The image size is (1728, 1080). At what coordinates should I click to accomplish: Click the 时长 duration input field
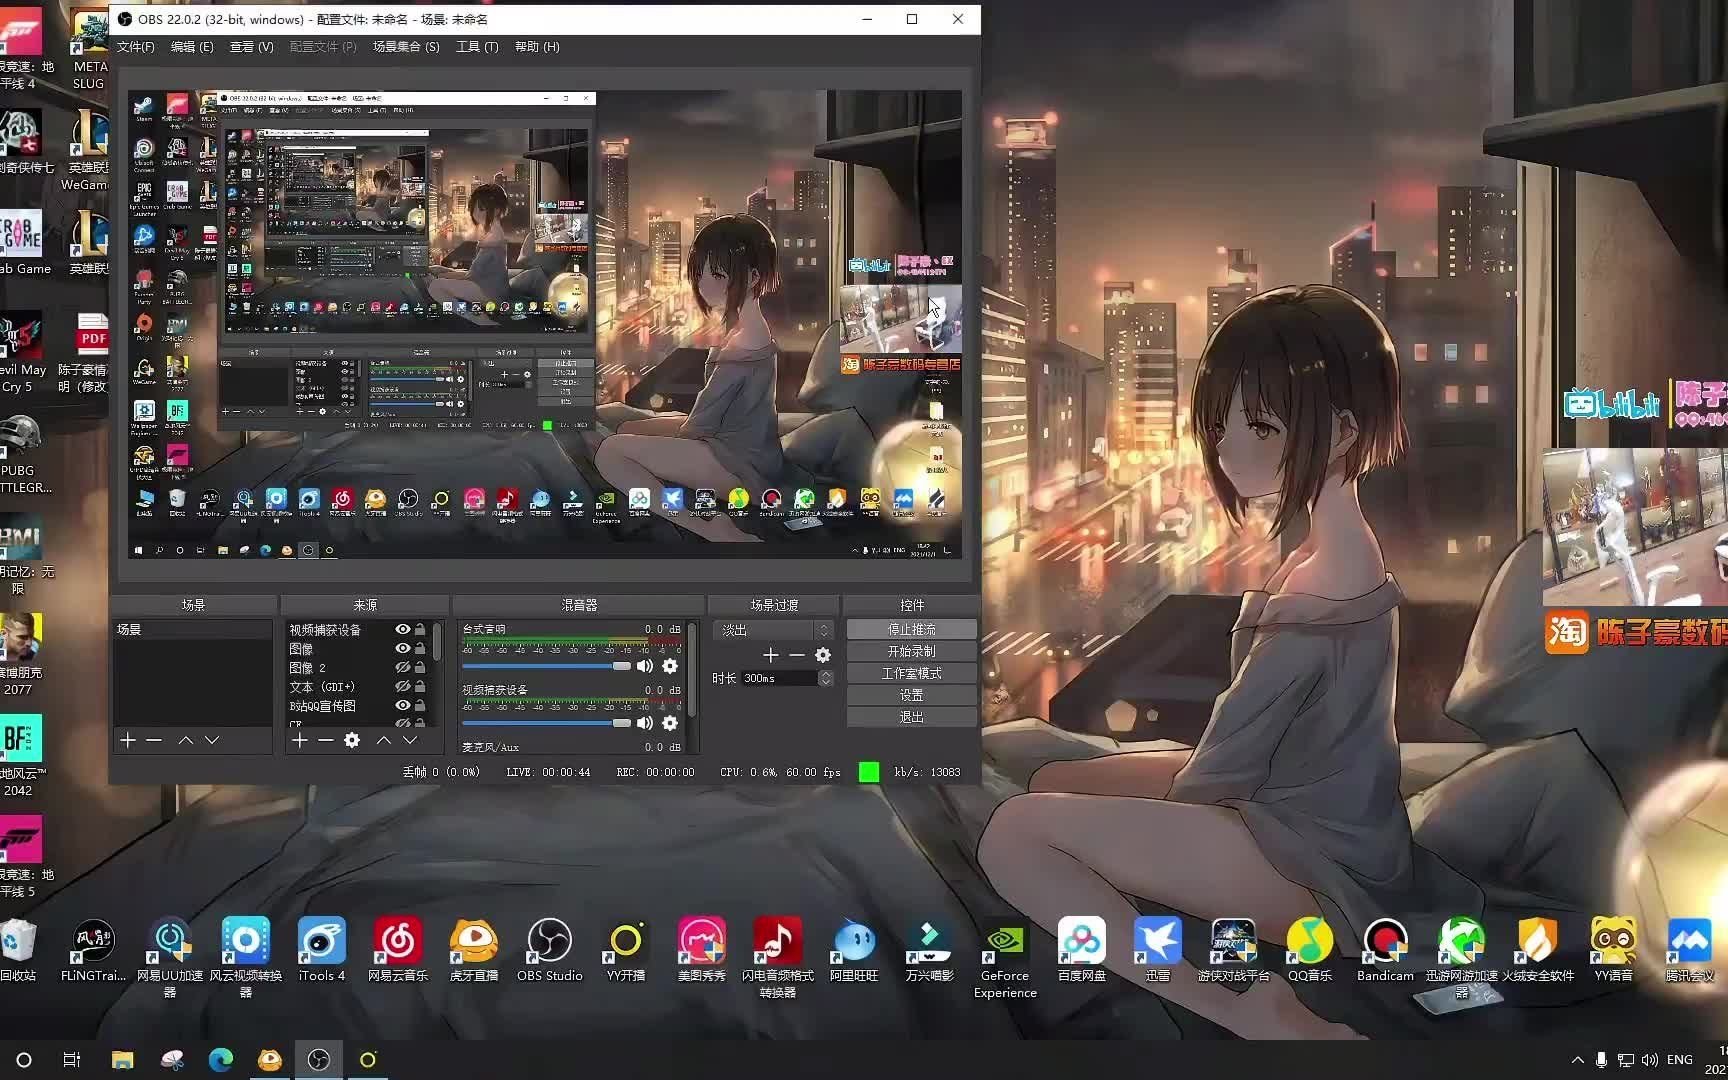779,678
